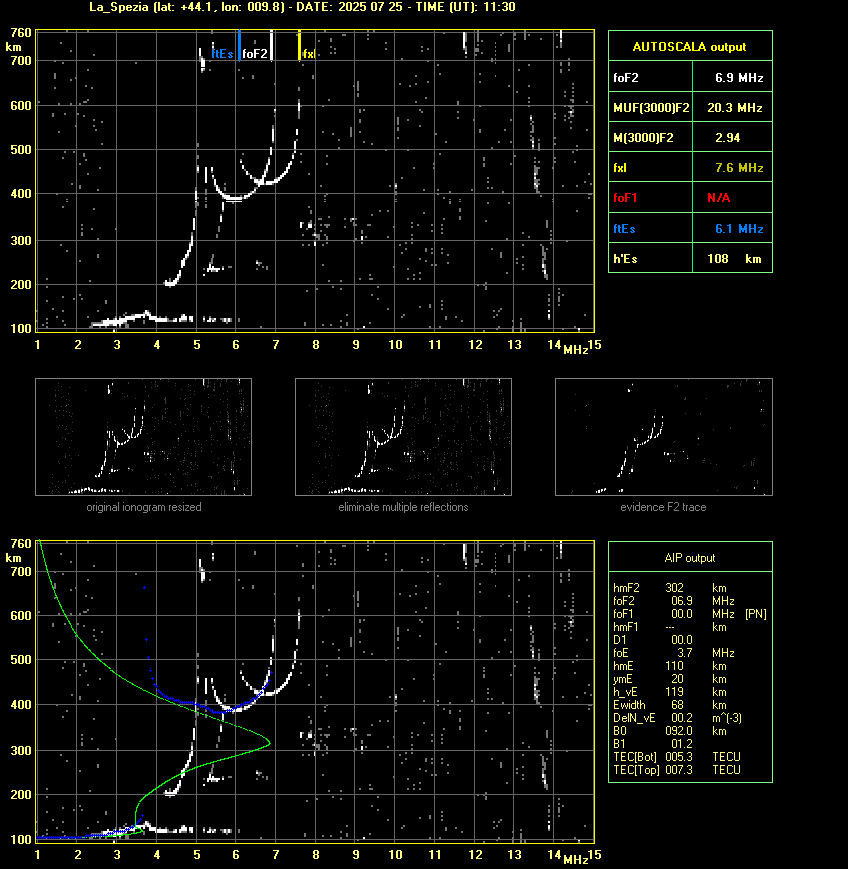Select the B1 01.2 row

(x=653, y=744)
